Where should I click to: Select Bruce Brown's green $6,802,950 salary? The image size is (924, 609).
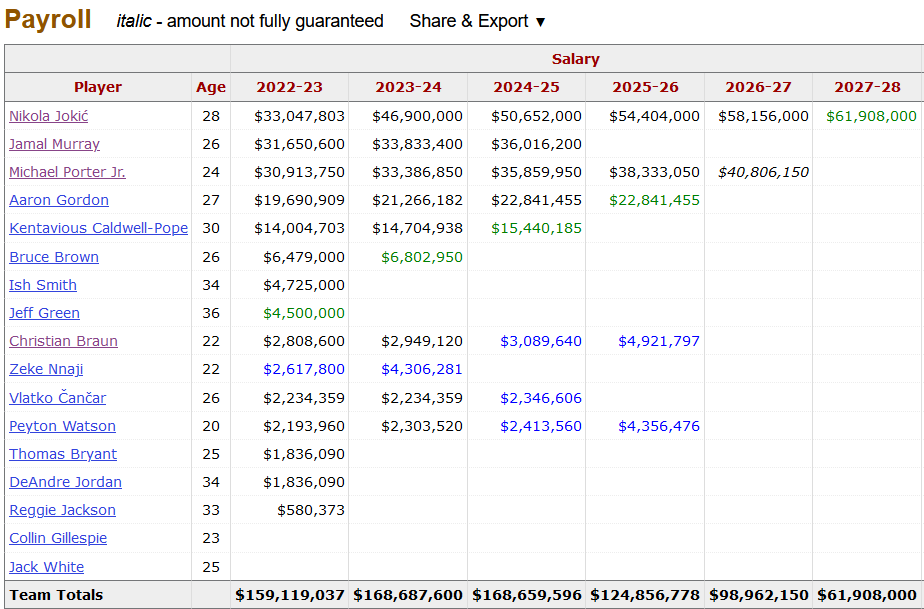422,257
